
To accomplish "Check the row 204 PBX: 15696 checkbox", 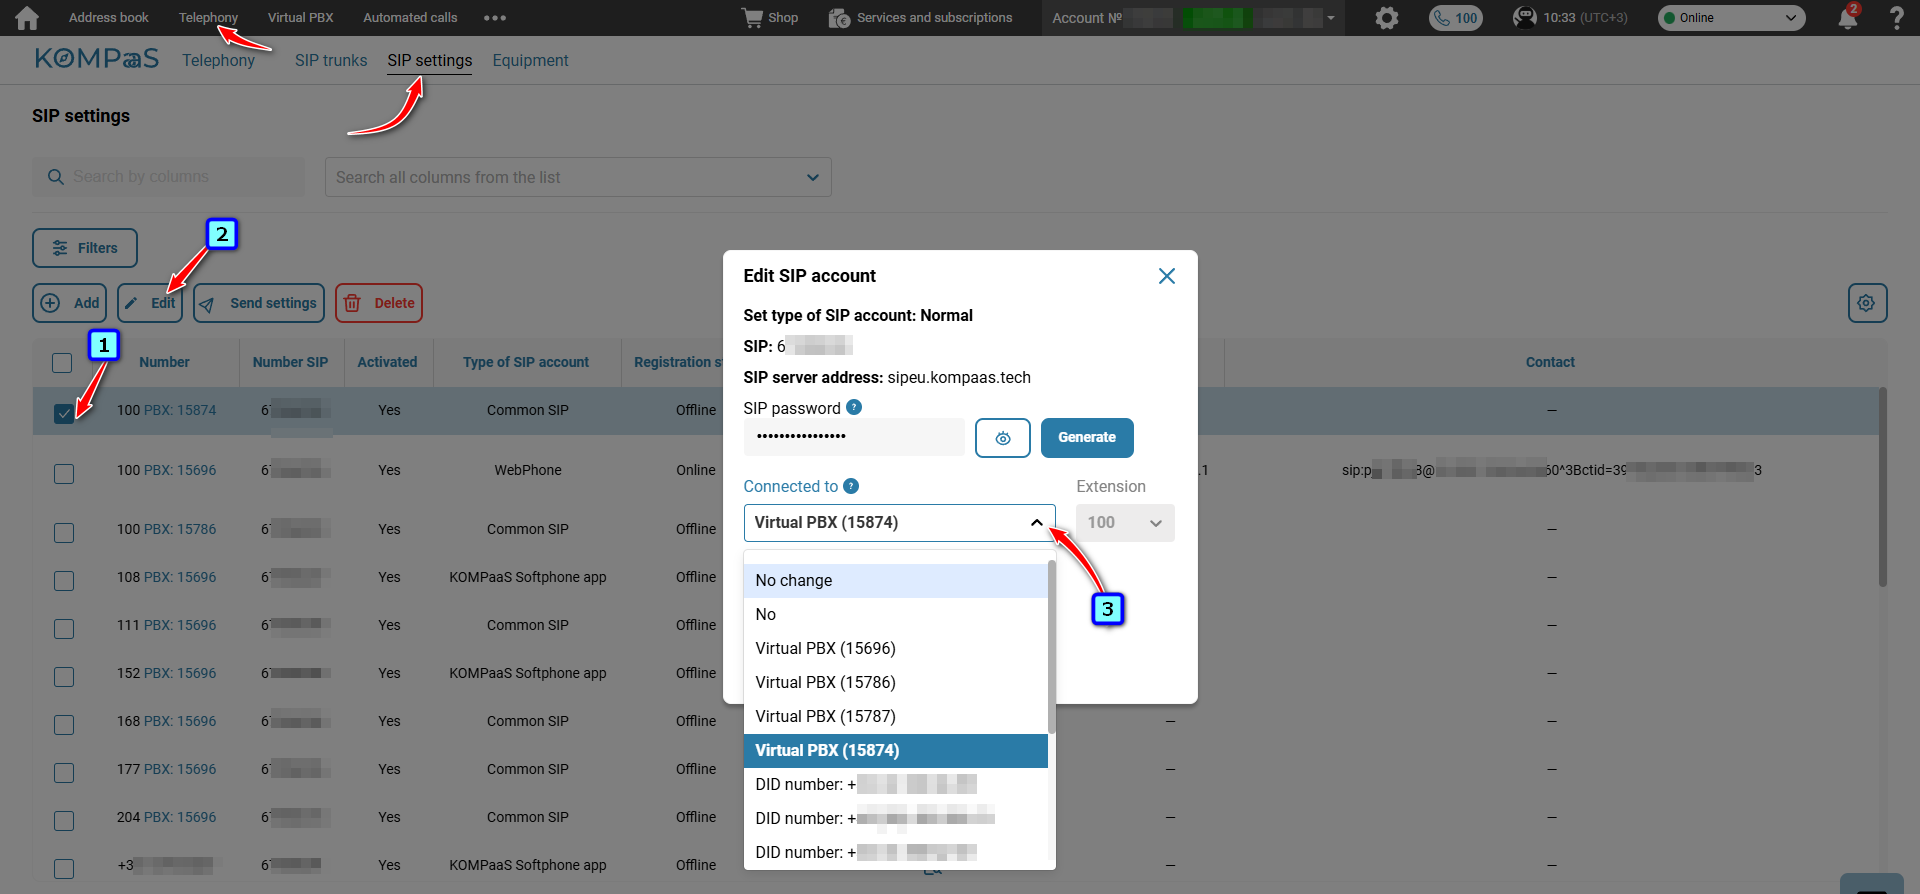I will [64, 821].
